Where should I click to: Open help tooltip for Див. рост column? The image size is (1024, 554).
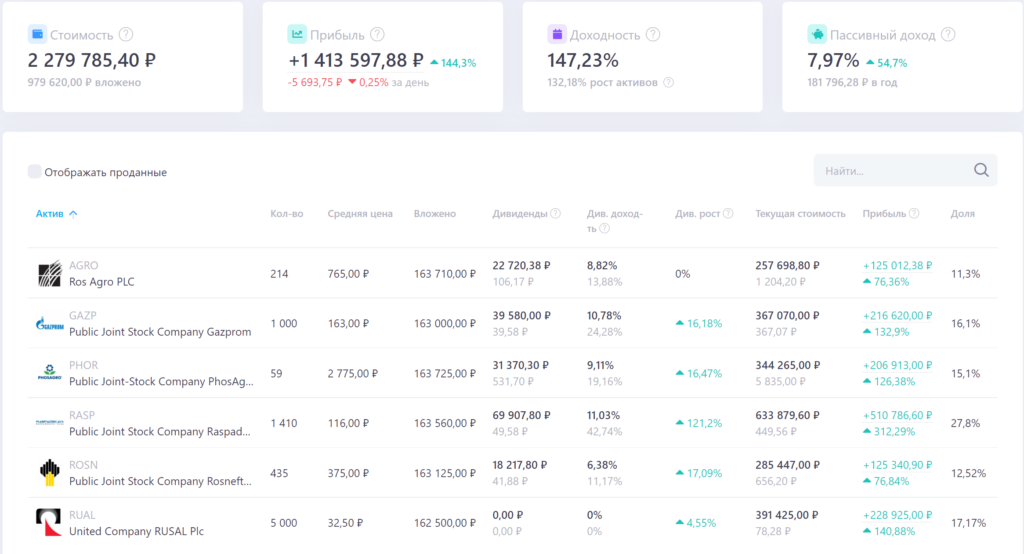tap(728, 213)
